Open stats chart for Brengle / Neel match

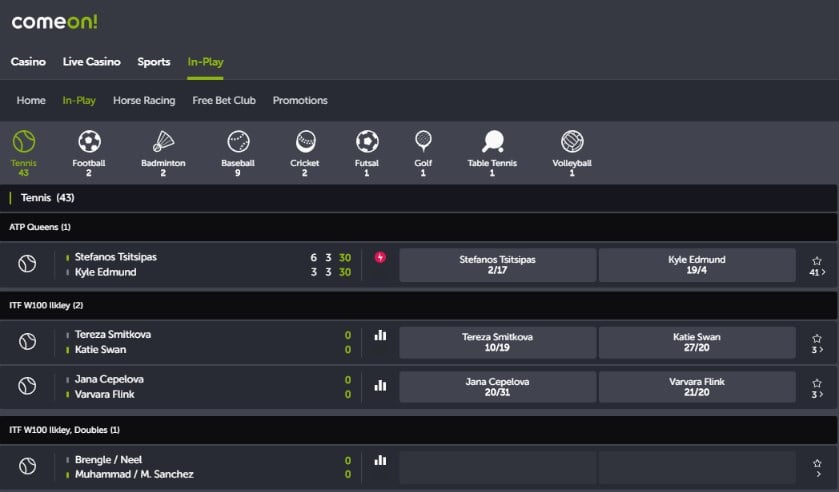[380, 460]
